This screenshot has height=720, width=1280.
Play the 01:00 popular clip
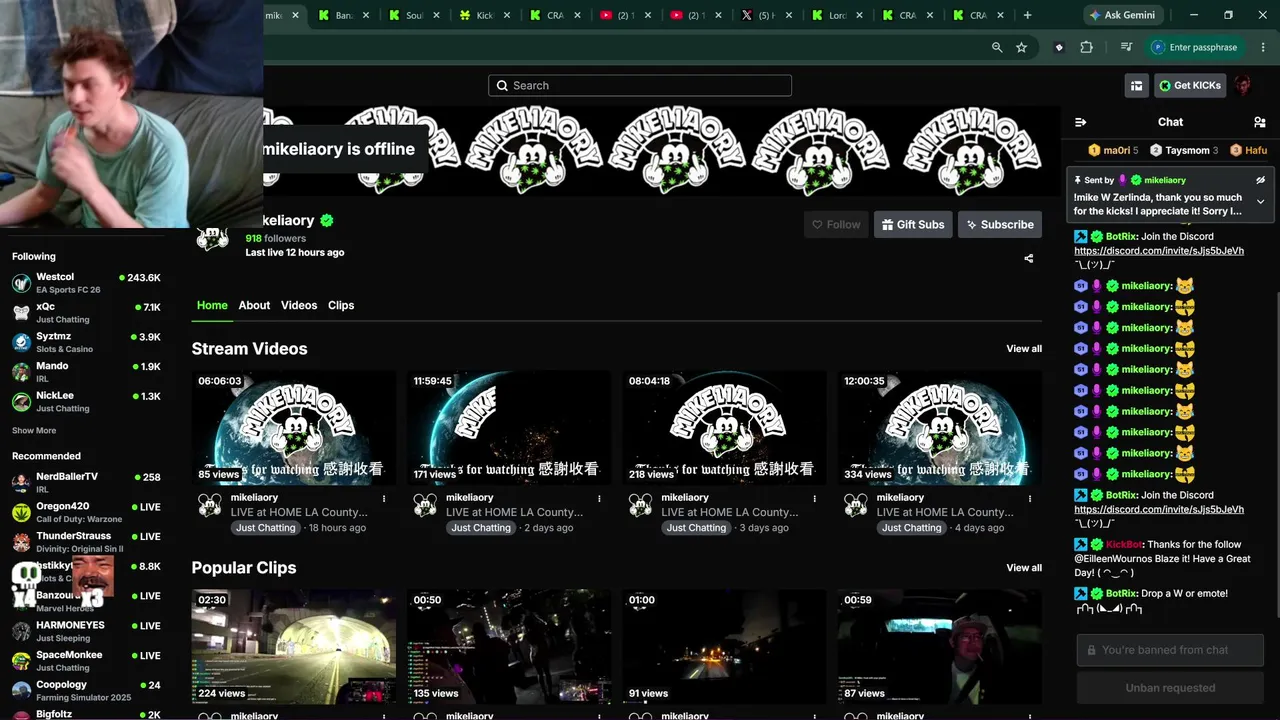tap(725, 646)
